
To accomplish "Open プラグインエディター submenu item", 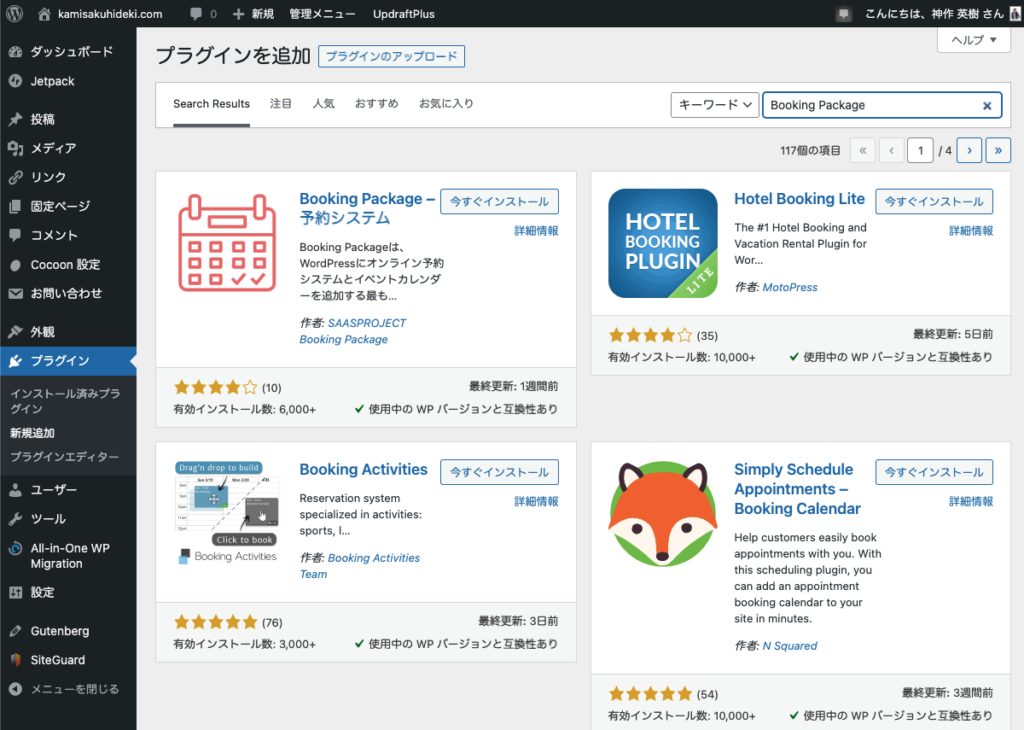I will point(65,457).
